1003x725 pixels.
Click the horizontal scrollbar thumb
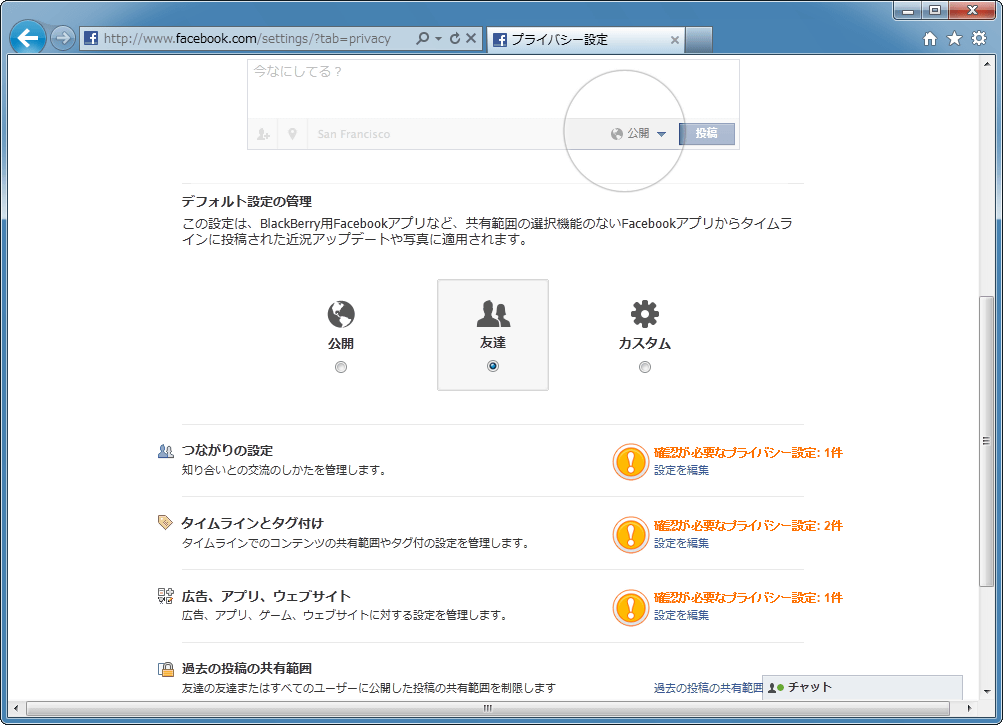[487, 708]
